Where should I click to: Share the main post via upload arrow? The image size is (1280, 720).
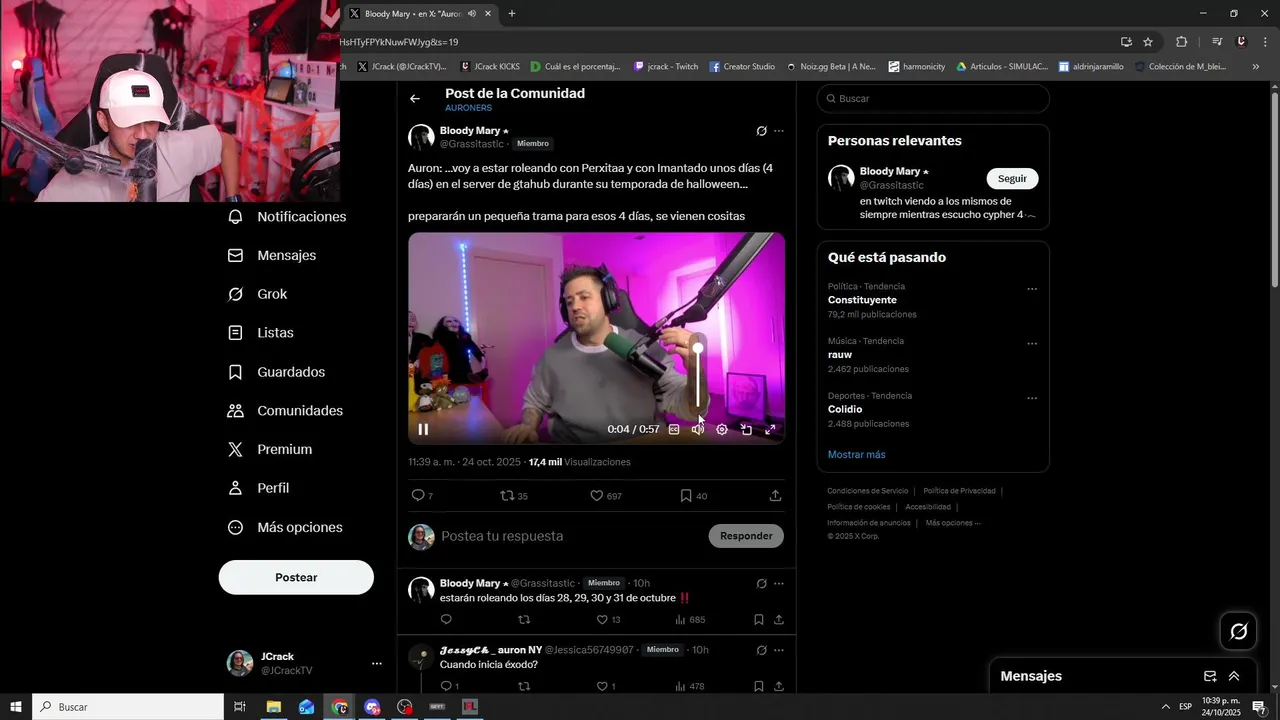coord(775,496)
